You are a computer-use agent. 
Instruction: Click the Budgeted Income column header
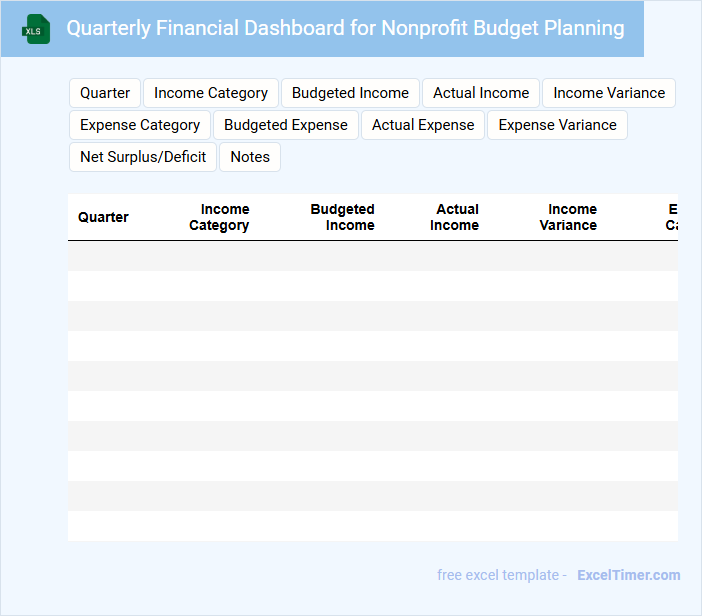[x=343, y=217]
